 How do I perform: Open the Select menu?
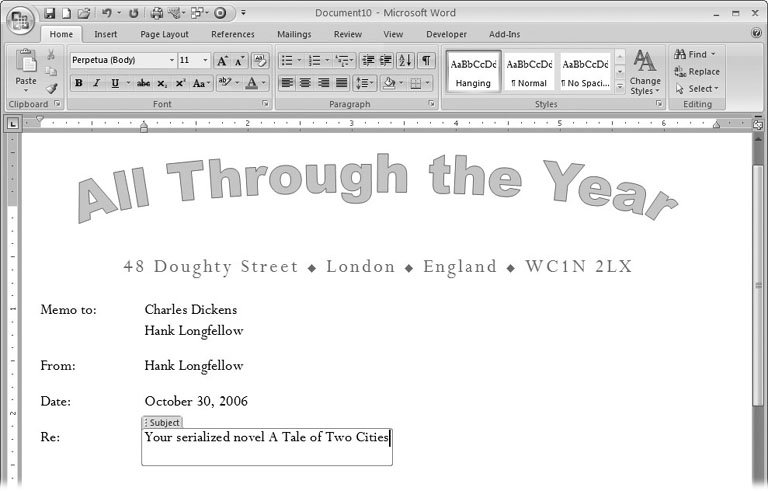697,89
